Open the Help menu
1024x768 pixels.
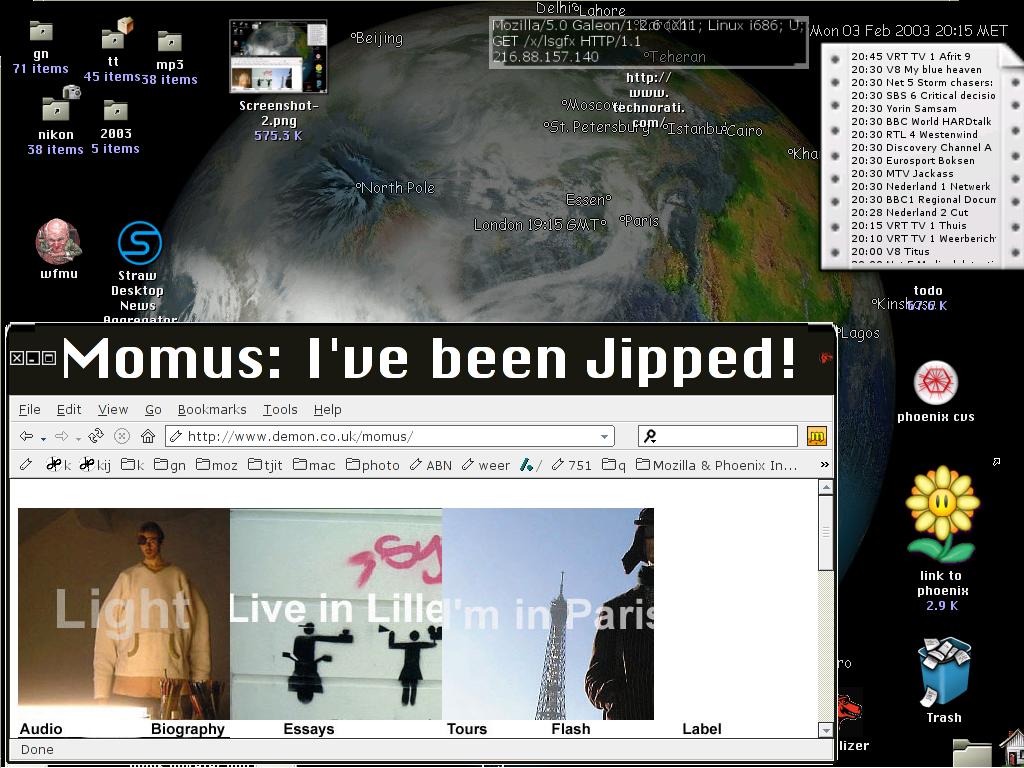click(327, 409)
